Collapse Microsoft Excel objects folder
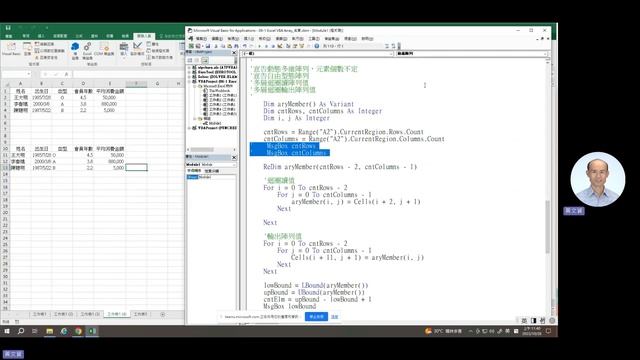This screenshot has height=360, width=640. click(194, 86)
